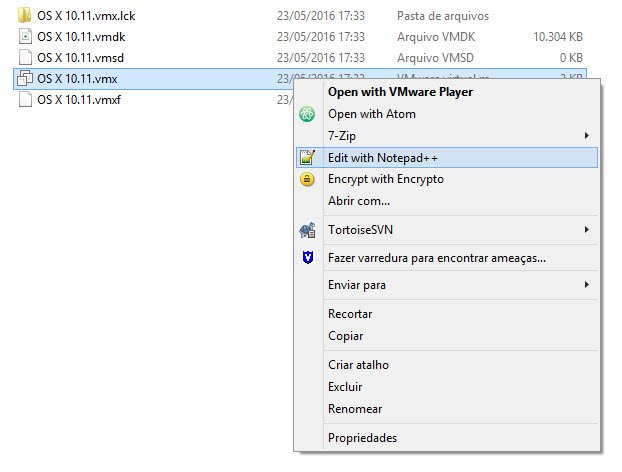Click the OS X 10.11.vmdk file icon
Viewport: 622px width, 472px height.
tap(25, 36)
